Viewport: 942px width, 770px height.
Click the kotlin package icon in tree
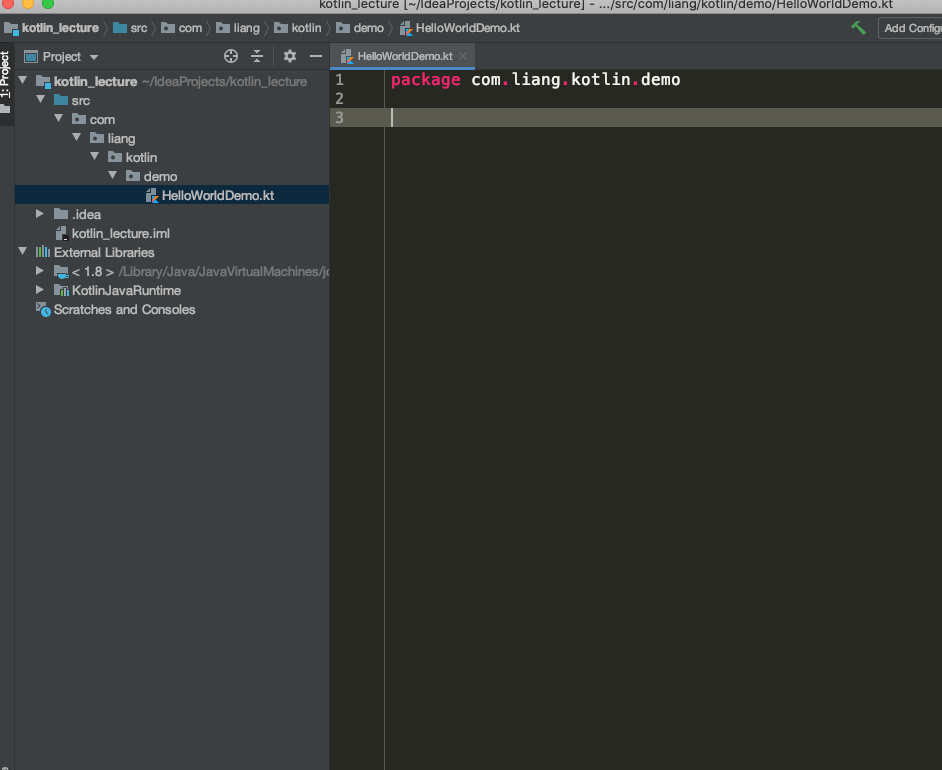[115, 157]
